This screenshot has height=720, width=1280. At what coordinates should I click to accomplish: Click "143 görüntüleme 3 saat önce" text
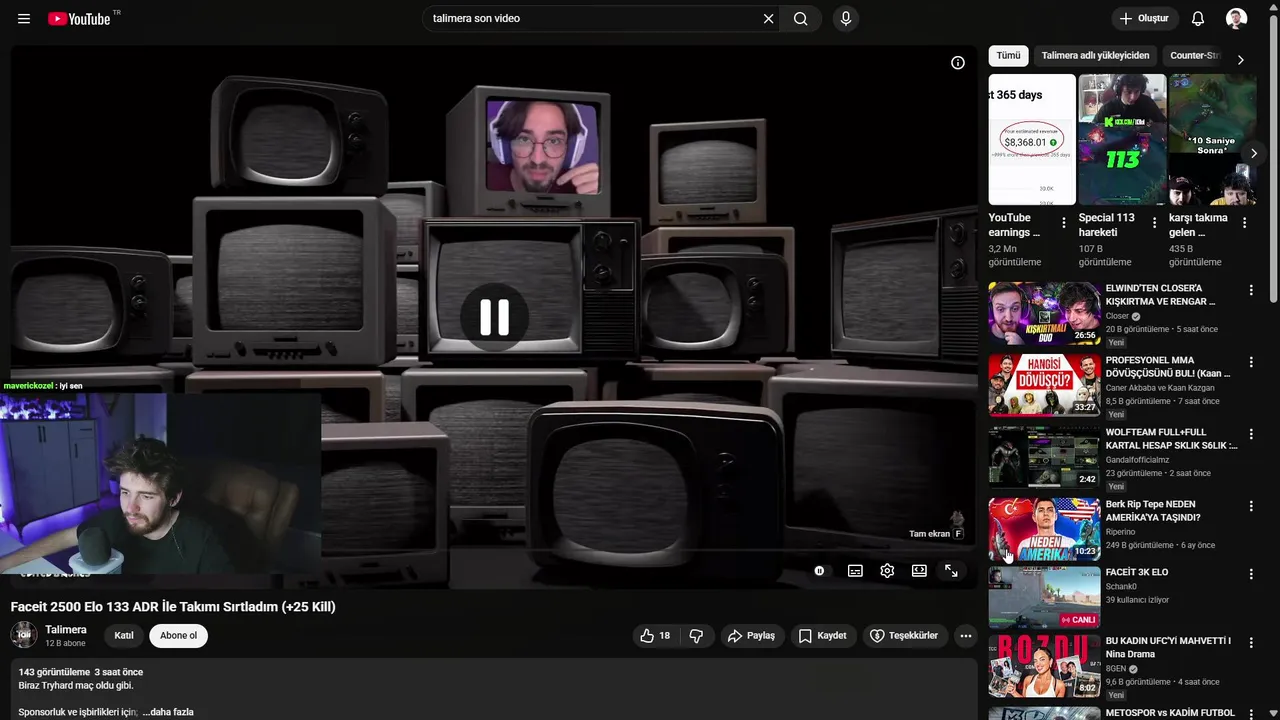click(81, 672)
